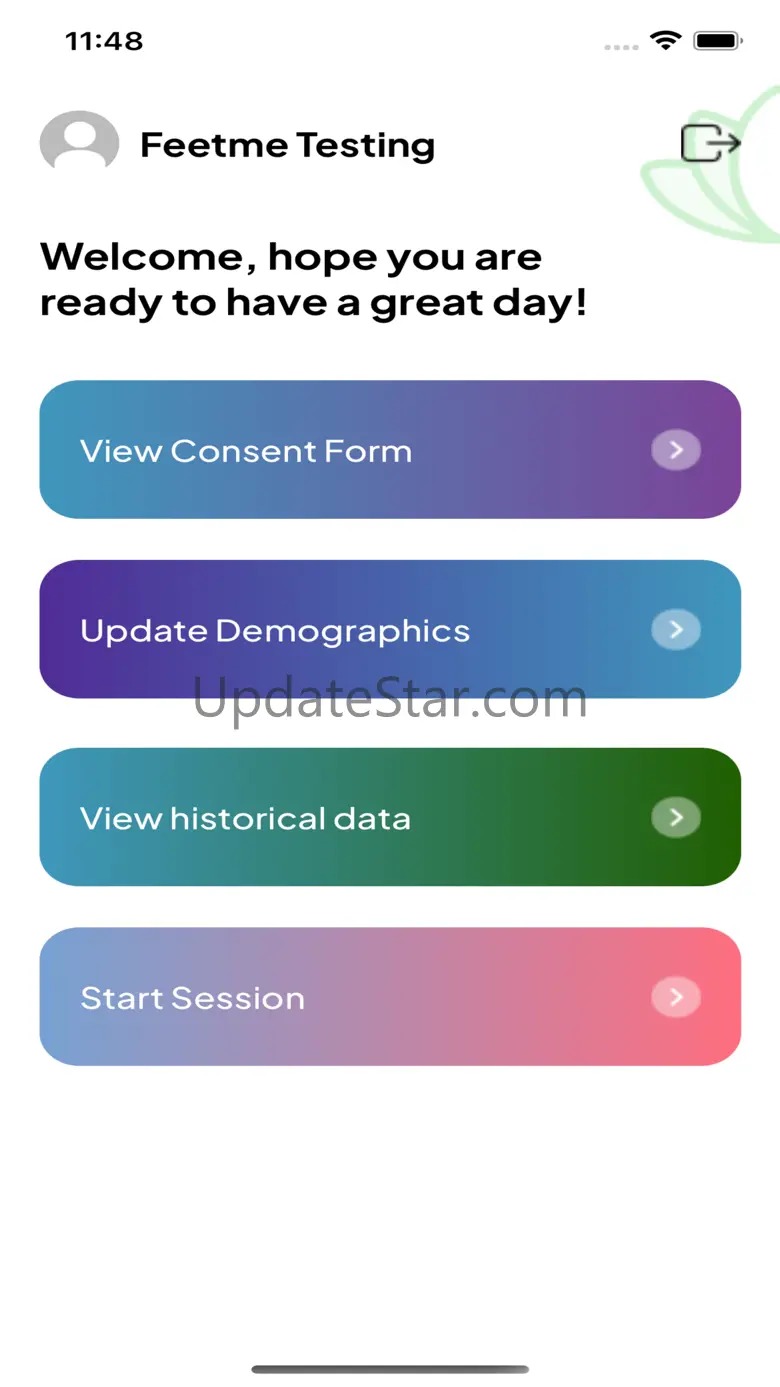The height and width of the screenshot is (1387, 780).
Task: Tap the Welcome greeting heading
Action: coord(313,280)
